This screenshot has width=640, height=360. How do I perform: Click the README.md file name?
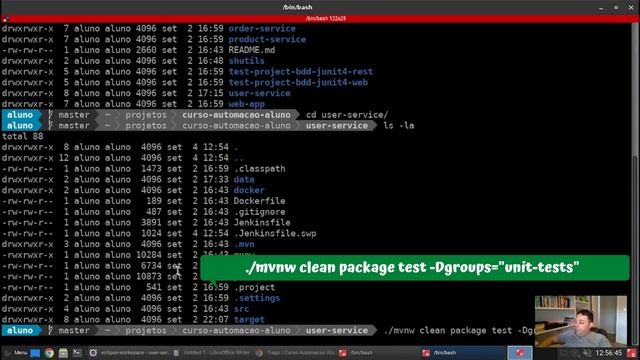pyautogui.click(x=251, y=50)
